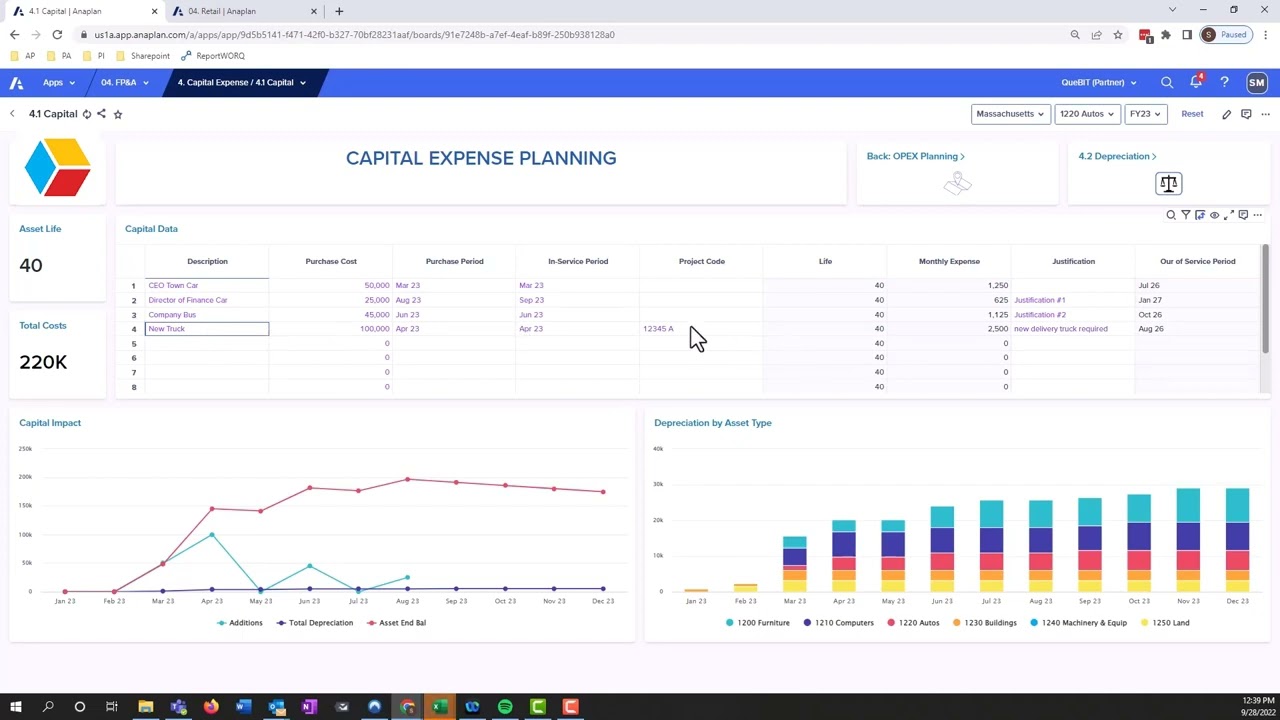Open the Apps dropdown in the navigation bar
1280x720 pixels.
(x=58, y=83)
